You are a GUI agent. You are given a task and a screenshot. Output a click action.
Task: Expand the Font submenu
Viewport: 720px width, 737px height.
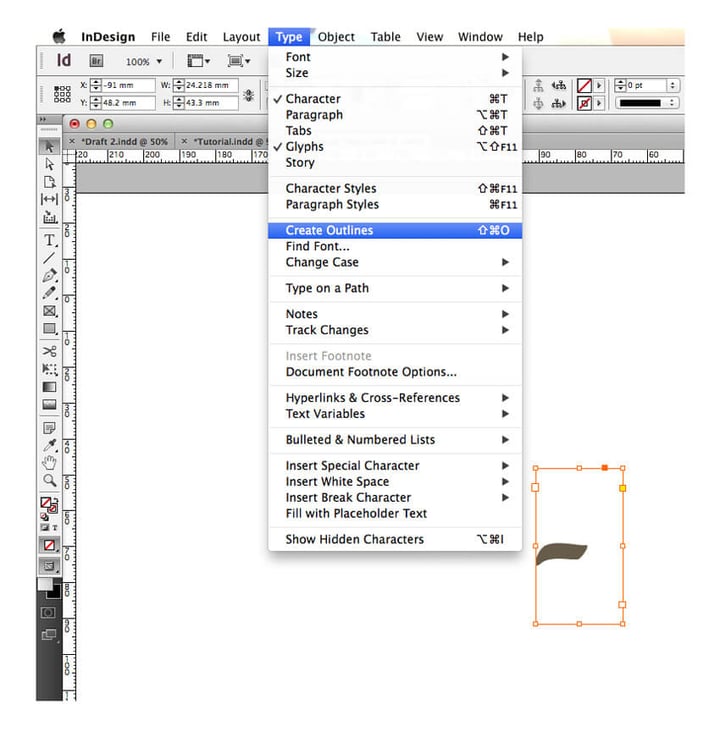pos(395,57)
